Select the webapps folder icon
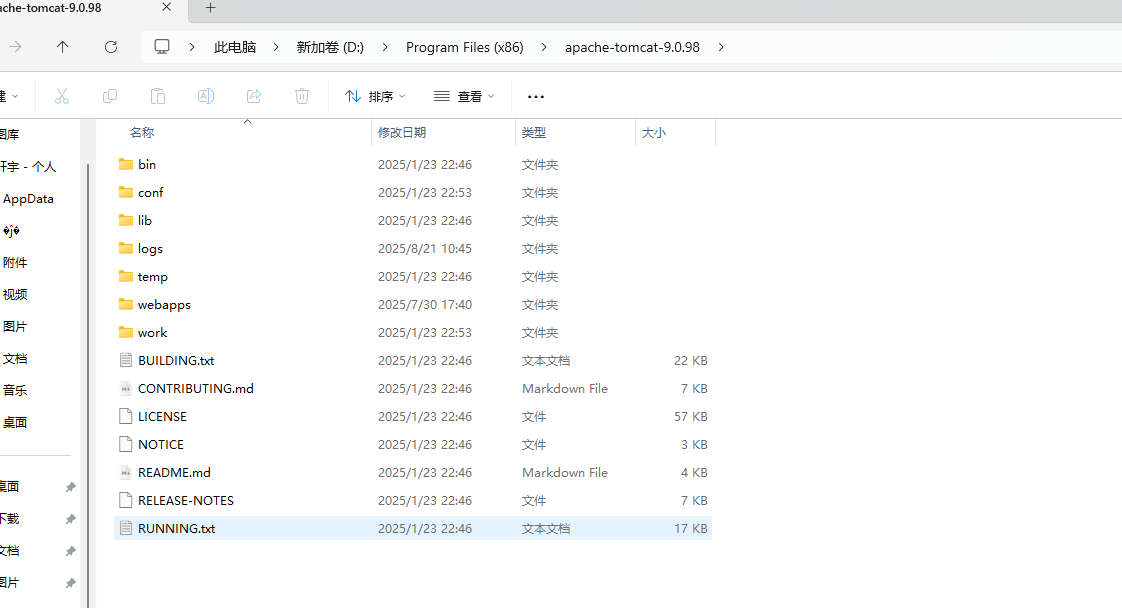 (126, 304)
